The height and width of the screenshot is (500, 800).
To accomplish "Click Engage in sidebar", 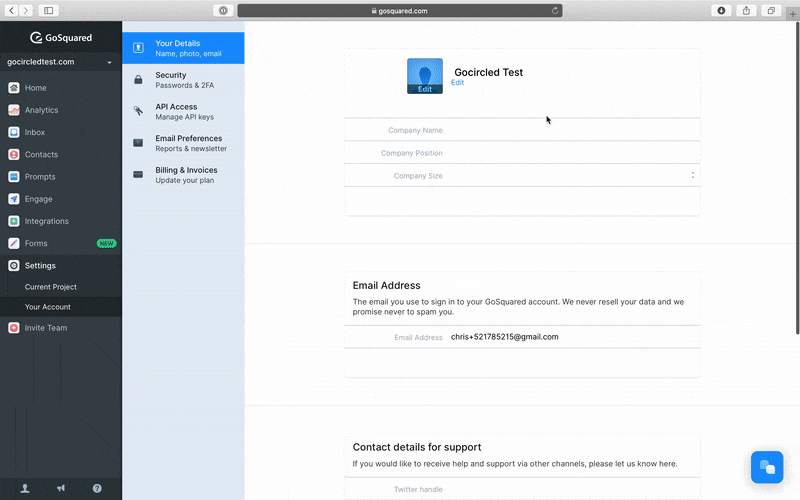I will click(38, 199).
